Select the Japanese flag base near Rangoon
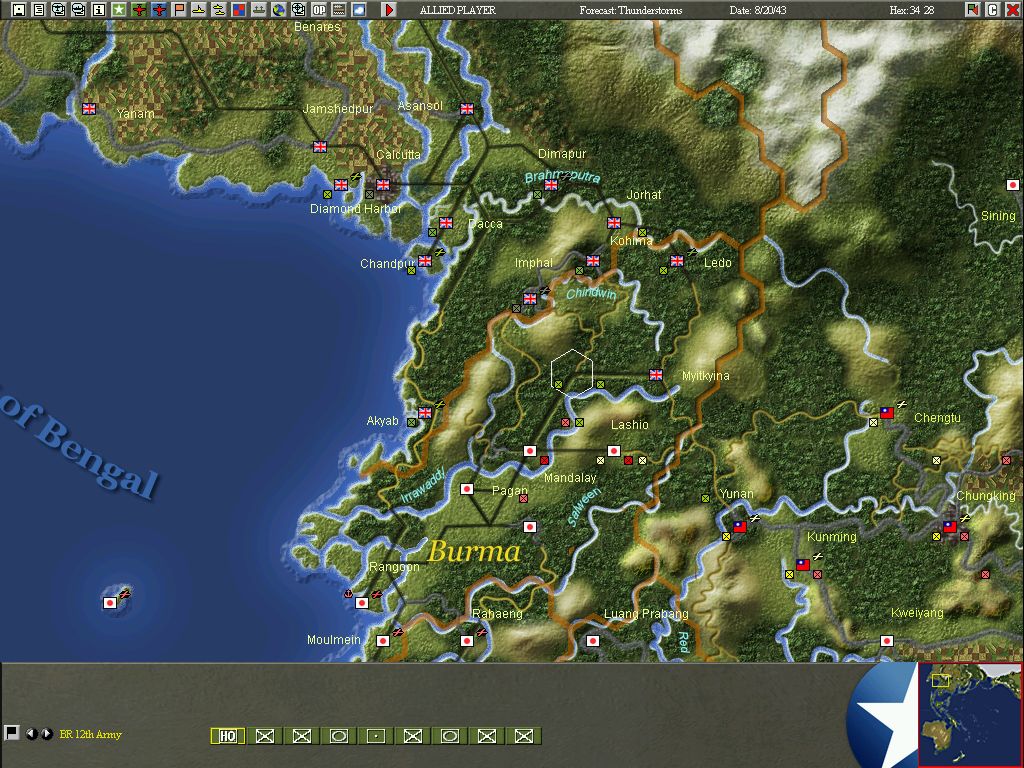 tap(362, 602)
